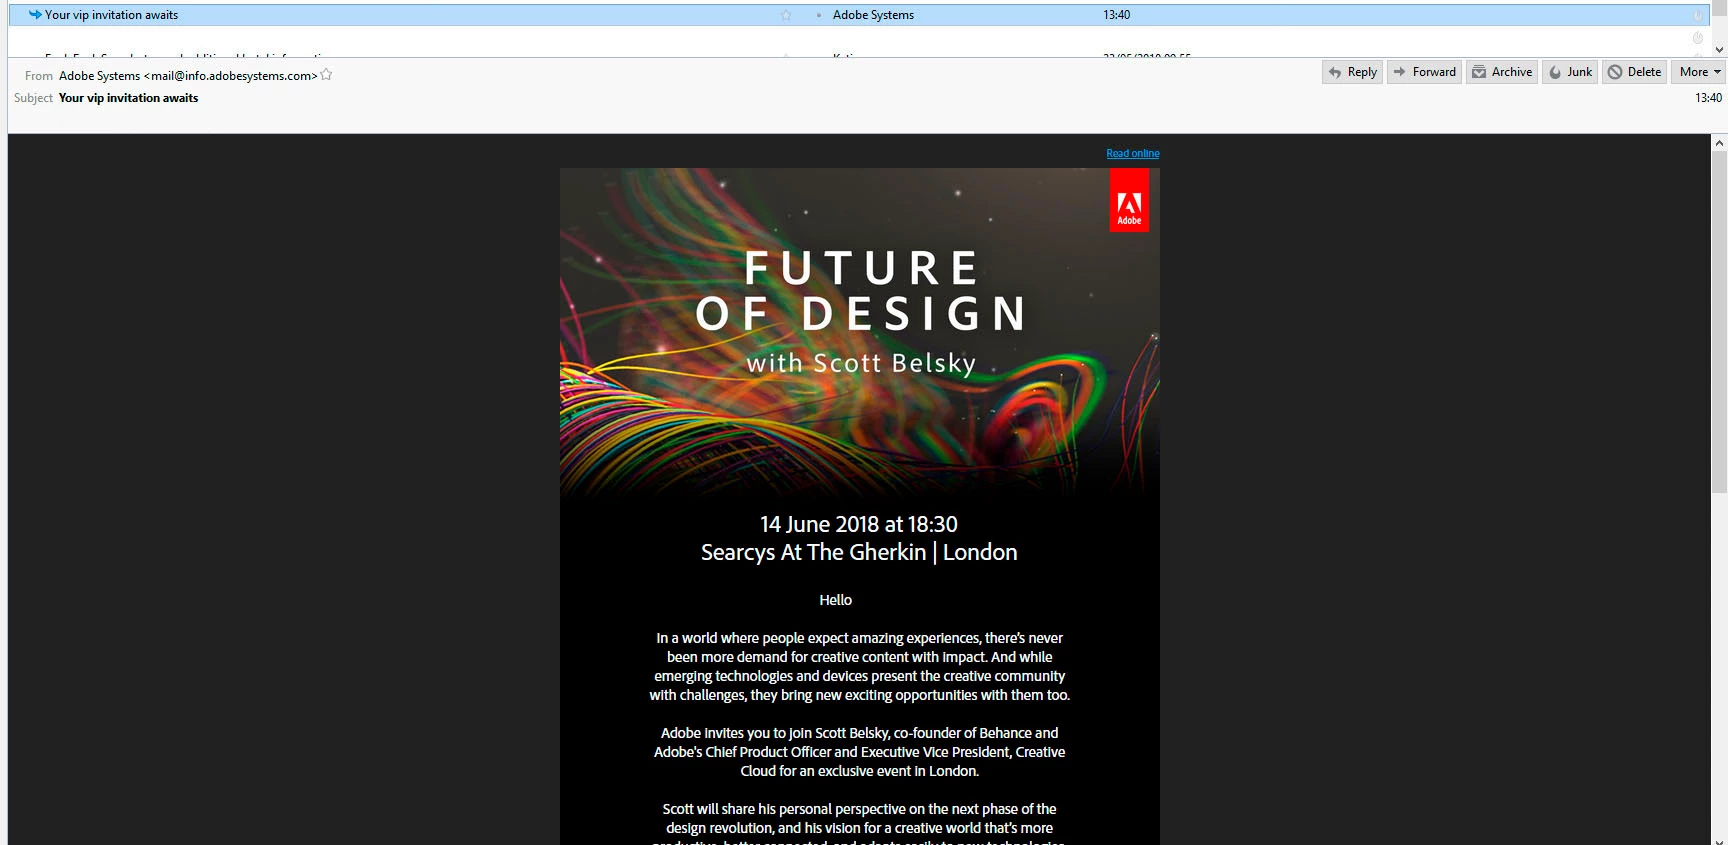Toggle junk status icon on the second message row
The width and height of the screenshot is (1728, 845).
(1697, 38)
